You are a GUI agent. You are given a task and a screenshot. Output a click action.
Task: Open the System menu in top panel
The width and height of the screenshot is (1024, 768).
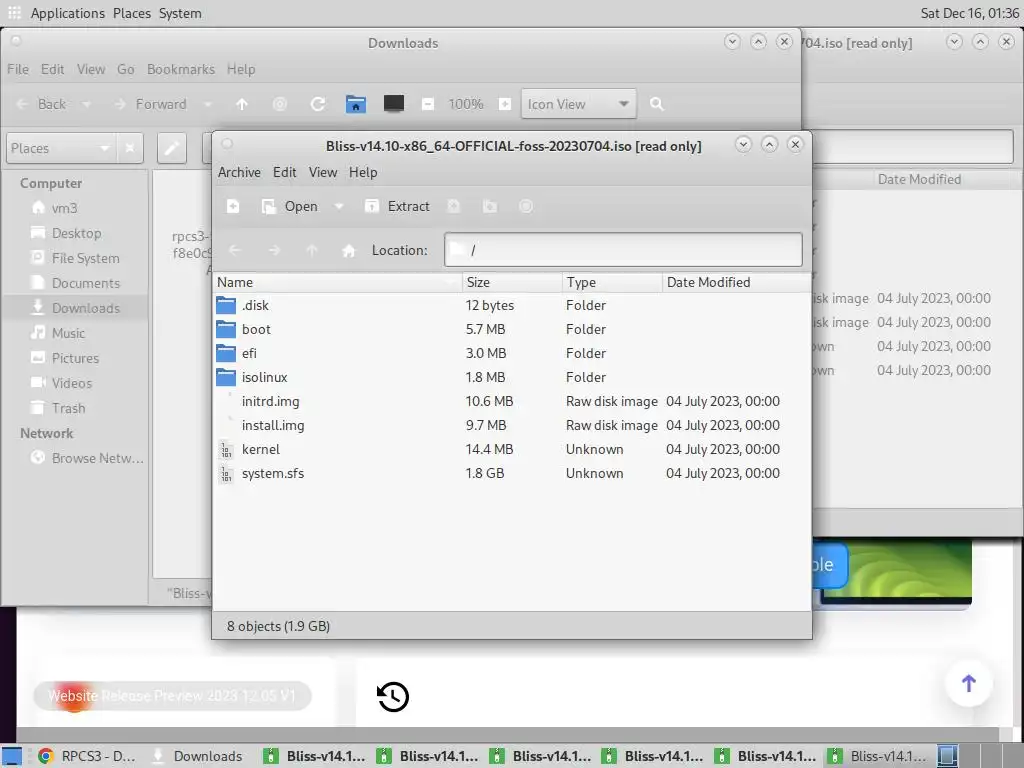tap(180, 13)
